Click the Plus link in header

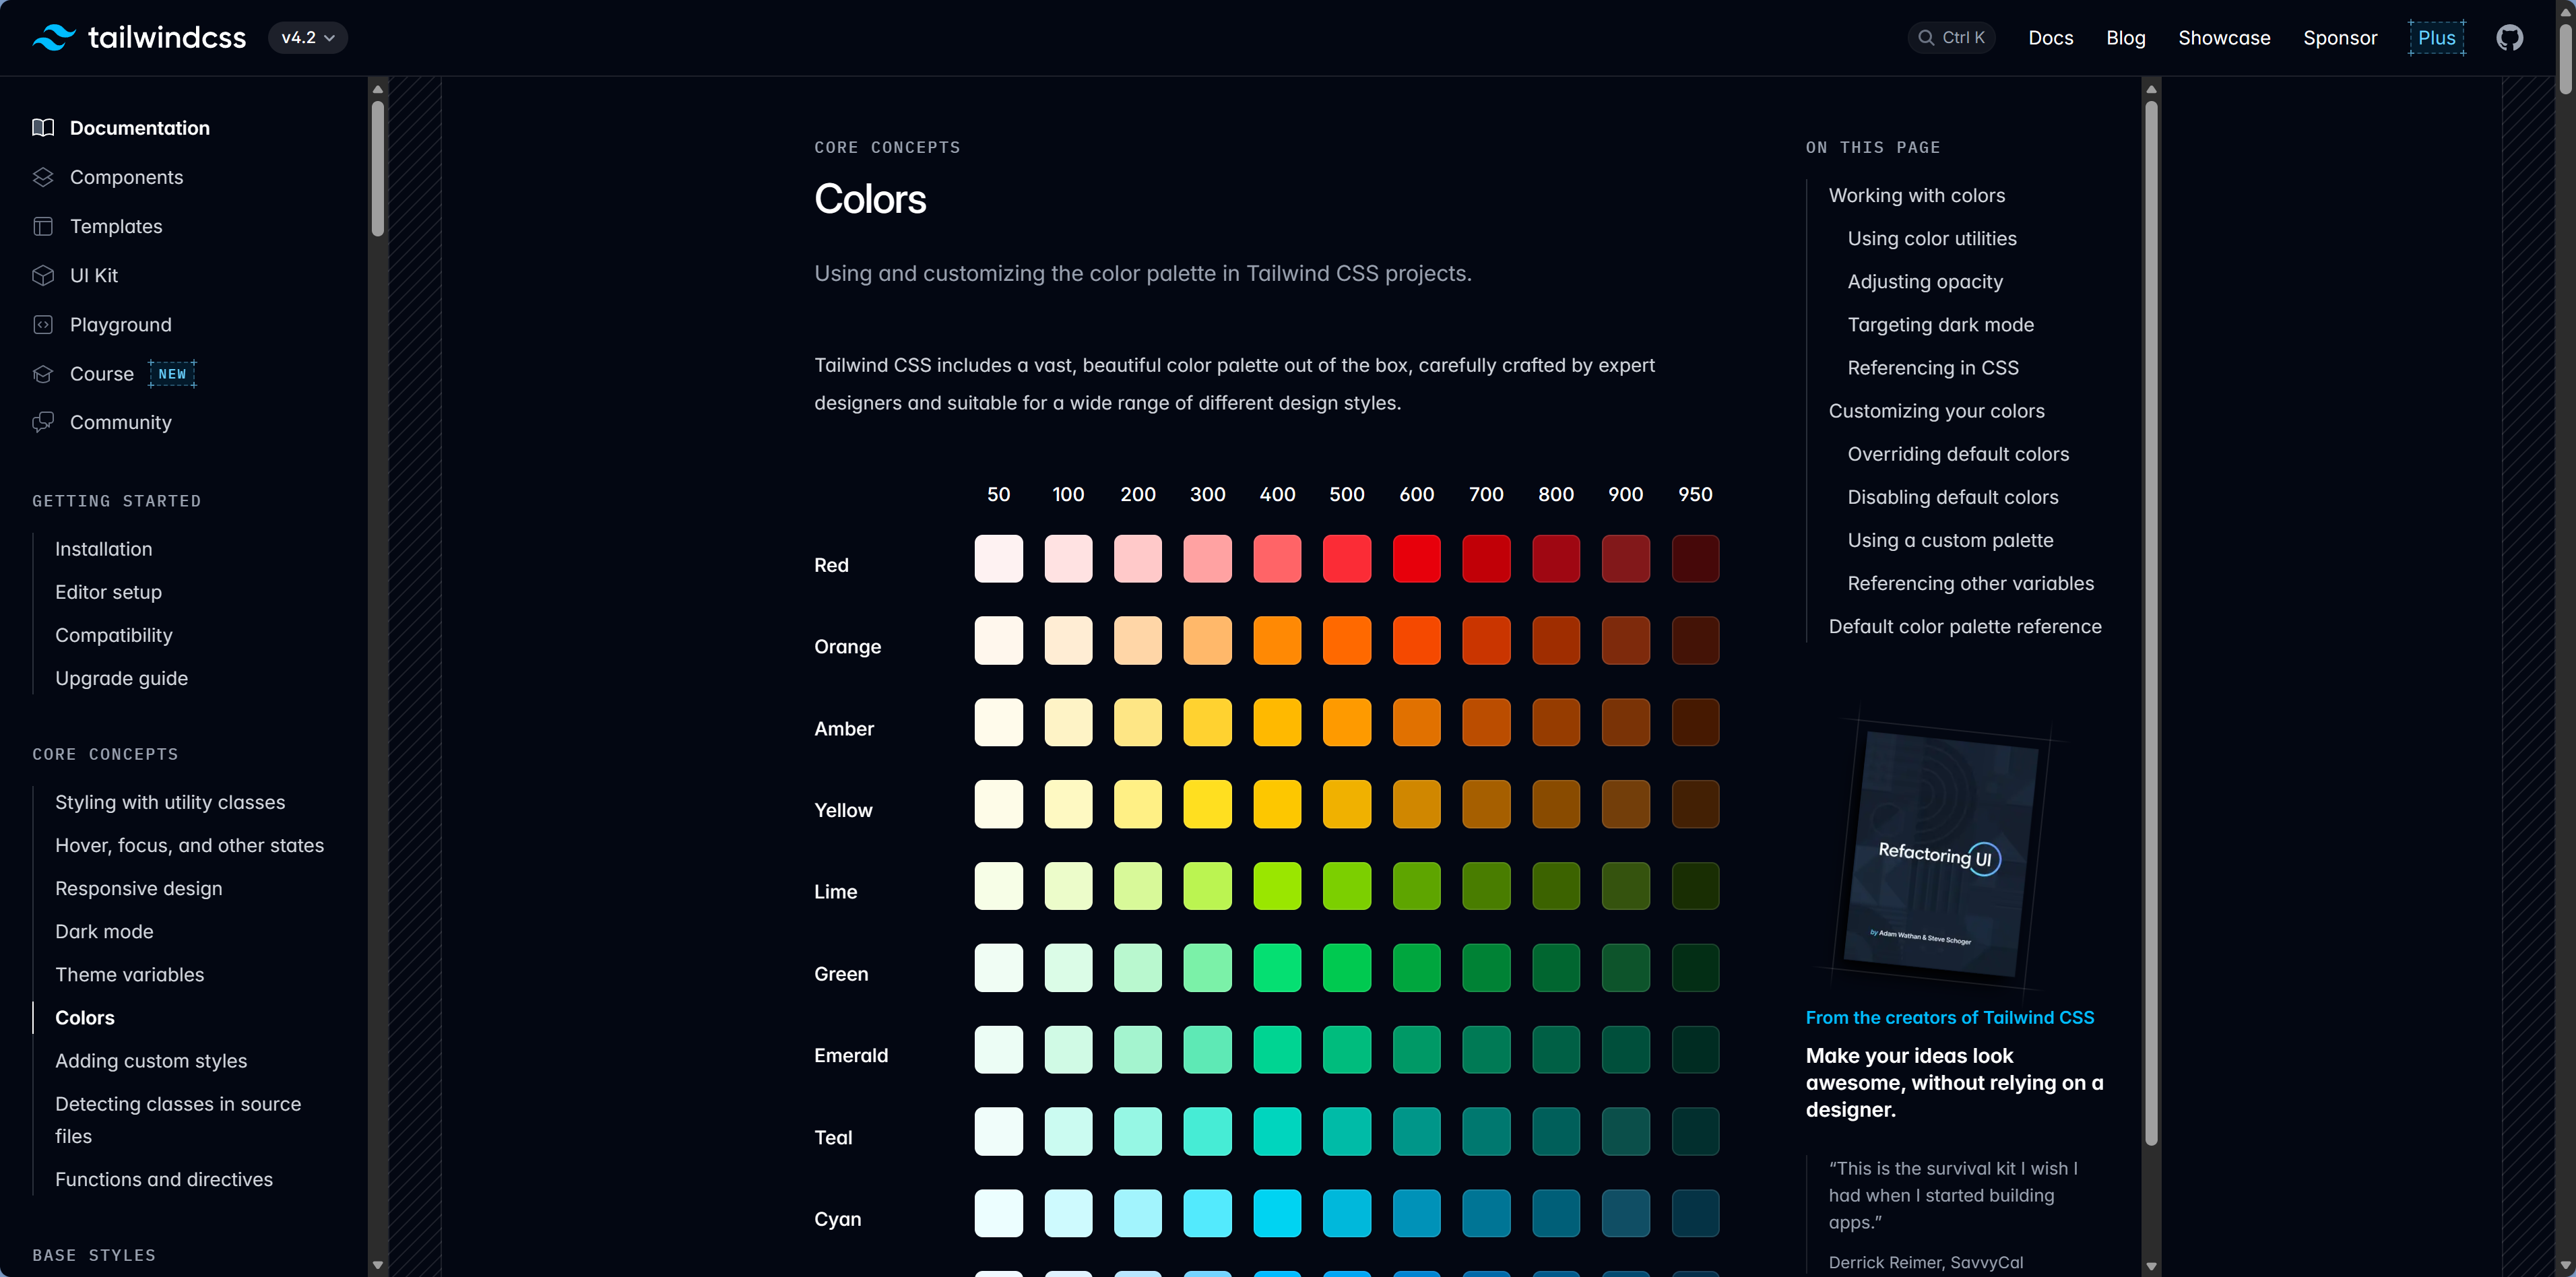2436,38
